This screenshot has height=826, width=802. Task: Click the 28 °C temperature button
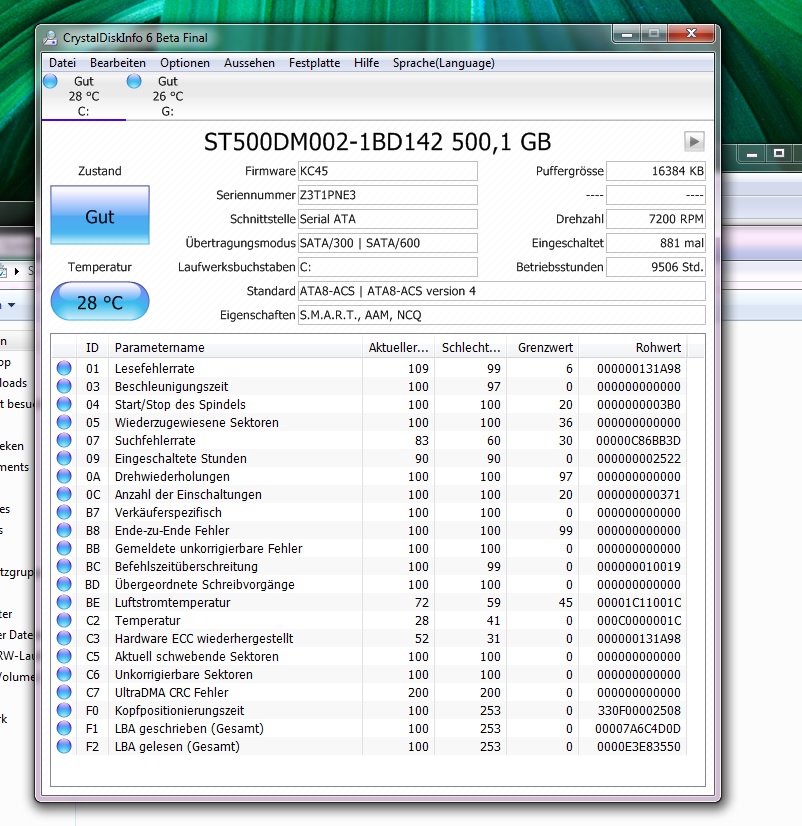point(100,301)
